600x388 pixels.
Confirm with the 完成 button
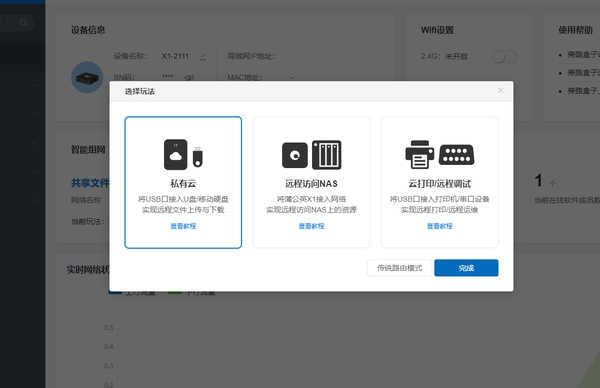pyautogui.click(x=466, y=268)
